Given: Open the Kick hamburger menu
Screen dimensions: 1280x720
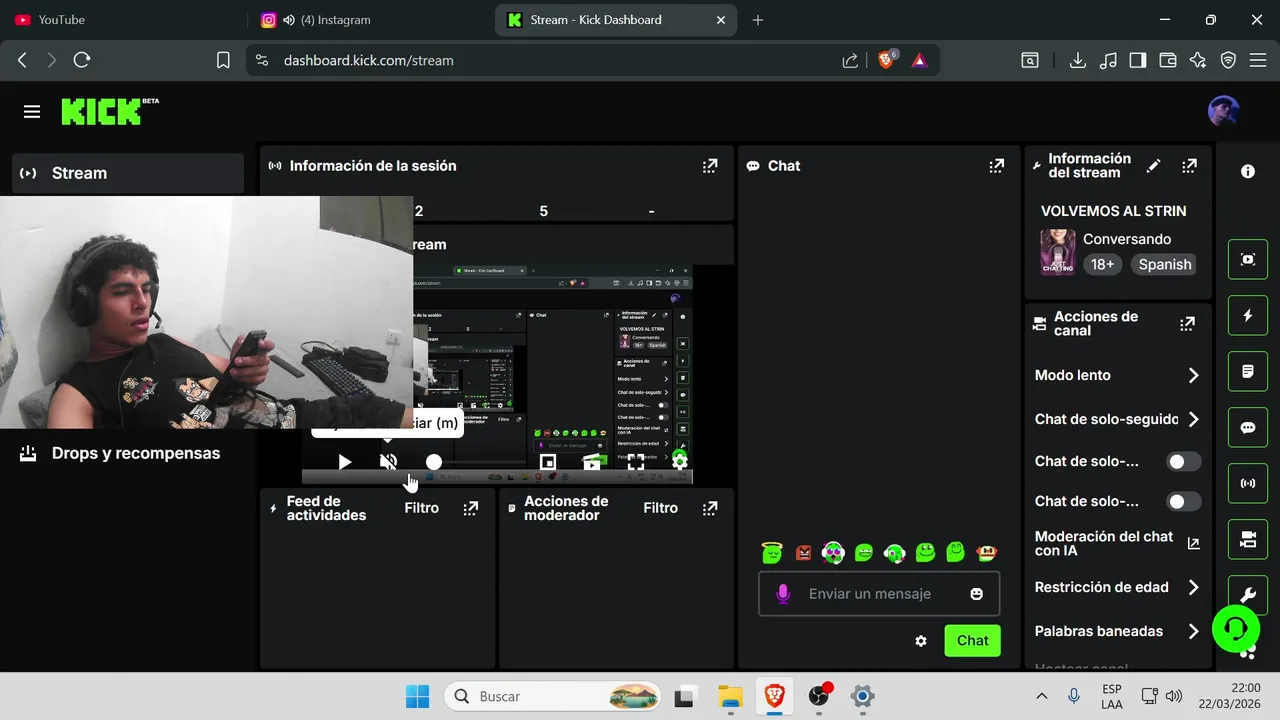Looking at the screenshot, I should click(x=32, y=112).
